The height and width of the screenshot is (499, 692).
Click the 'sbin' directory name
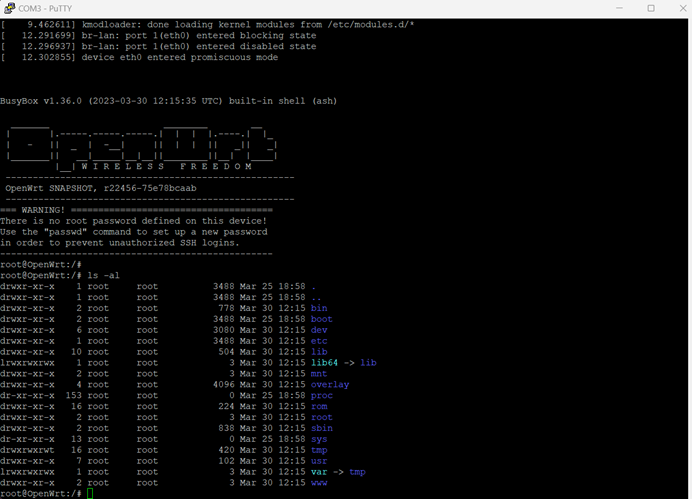[x=322, y=428]
